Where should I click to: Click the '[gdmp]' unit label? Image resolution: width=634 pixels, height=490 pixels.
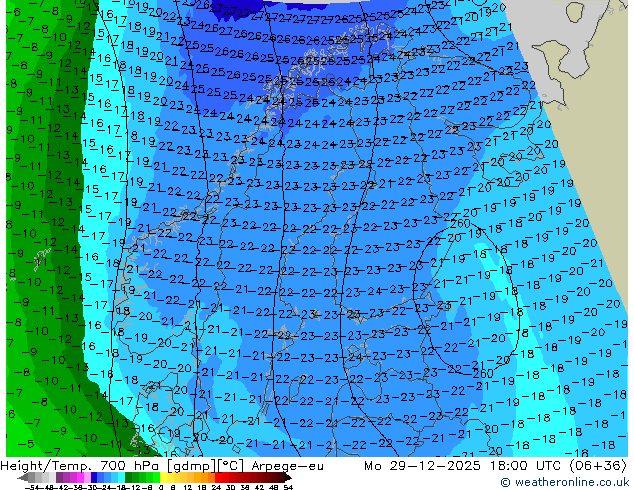(191, 466)
